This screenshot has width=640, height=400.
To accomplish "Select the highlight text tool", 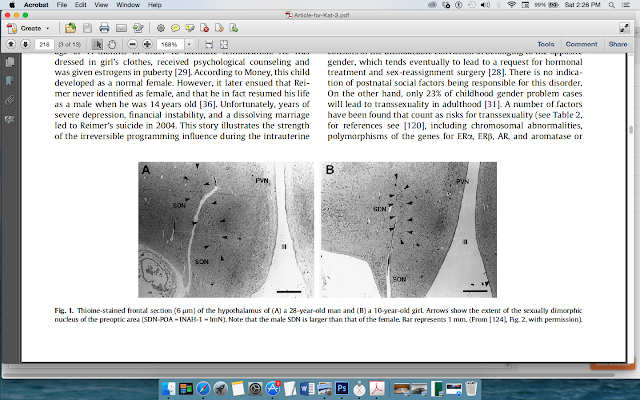I will click(x=190, y=28).
